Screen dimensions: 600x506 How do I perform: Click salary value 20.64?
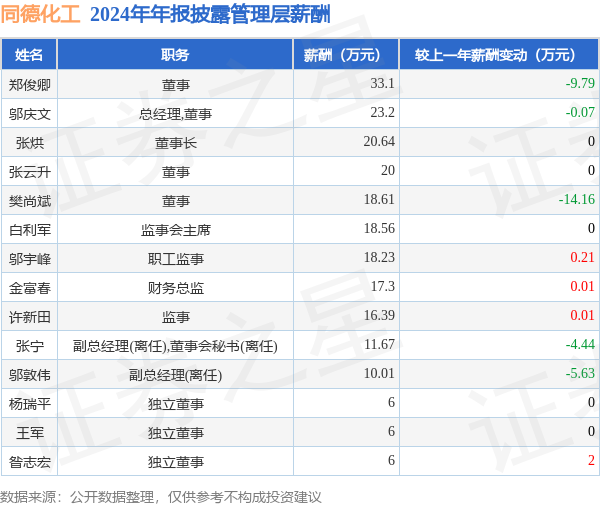[379, 141]
